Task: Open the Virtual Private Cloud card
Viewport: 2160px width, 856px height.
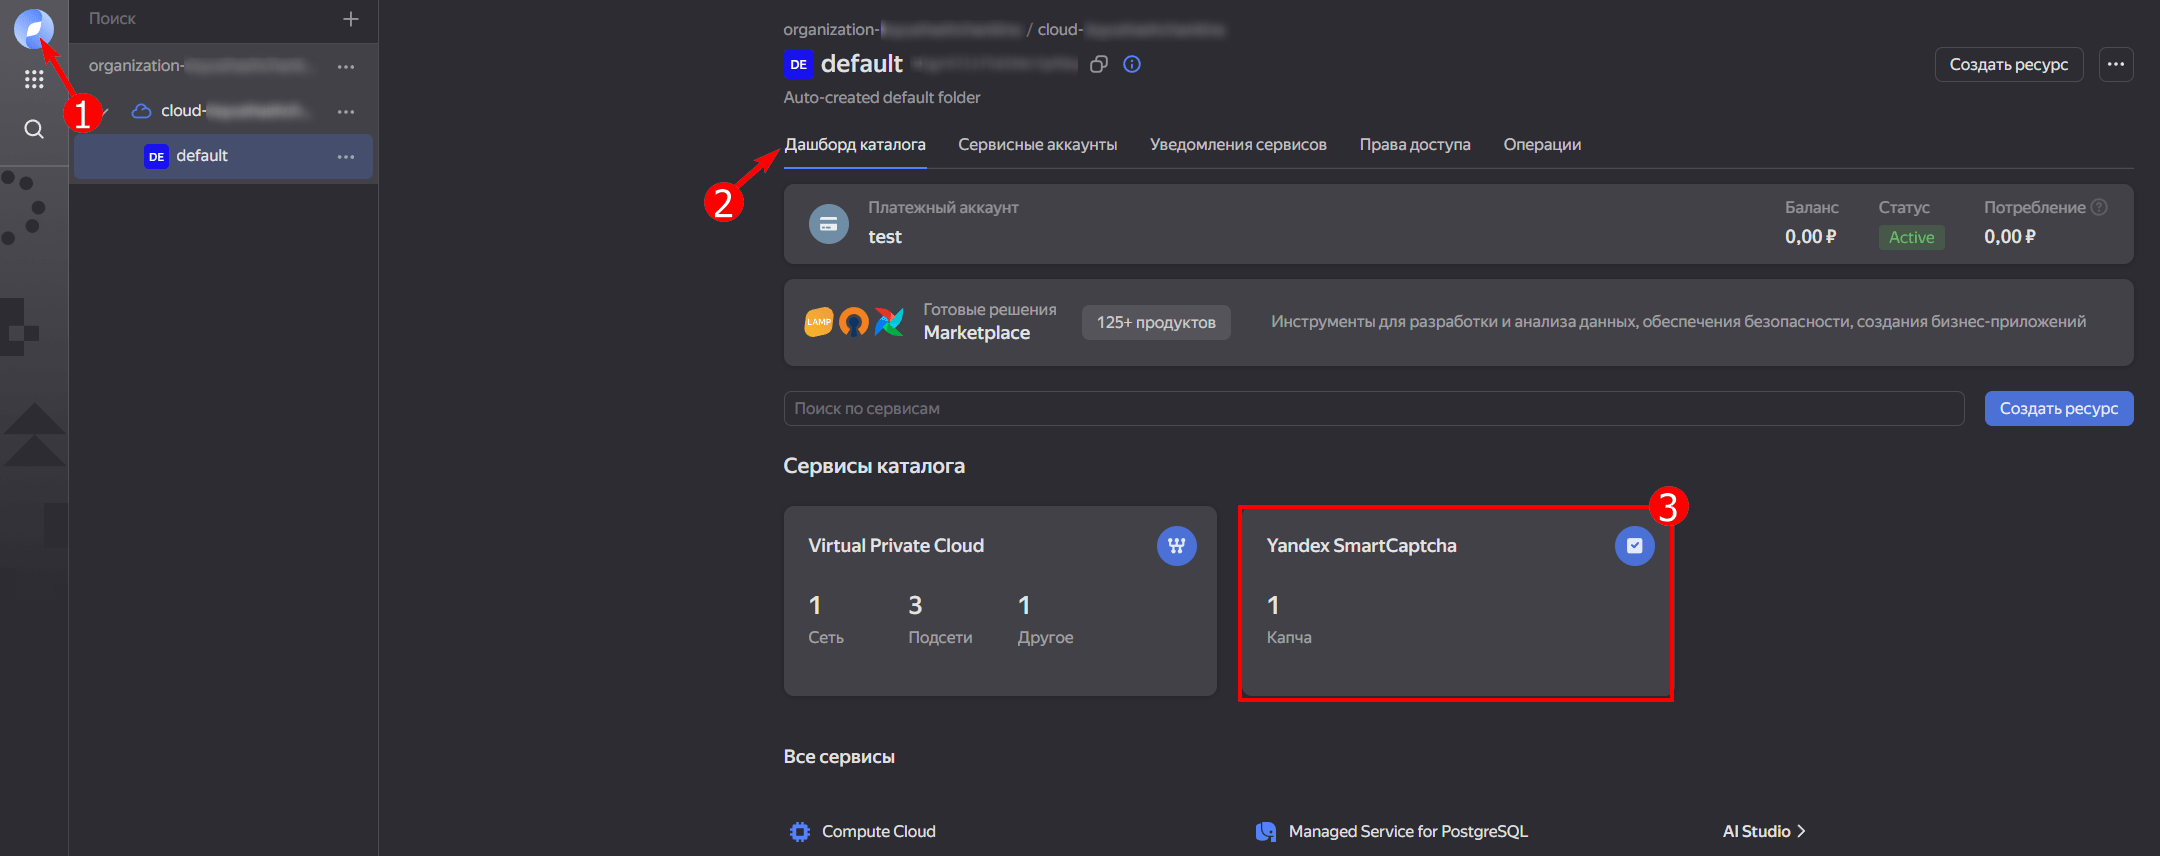Action: pos(1000,600)
